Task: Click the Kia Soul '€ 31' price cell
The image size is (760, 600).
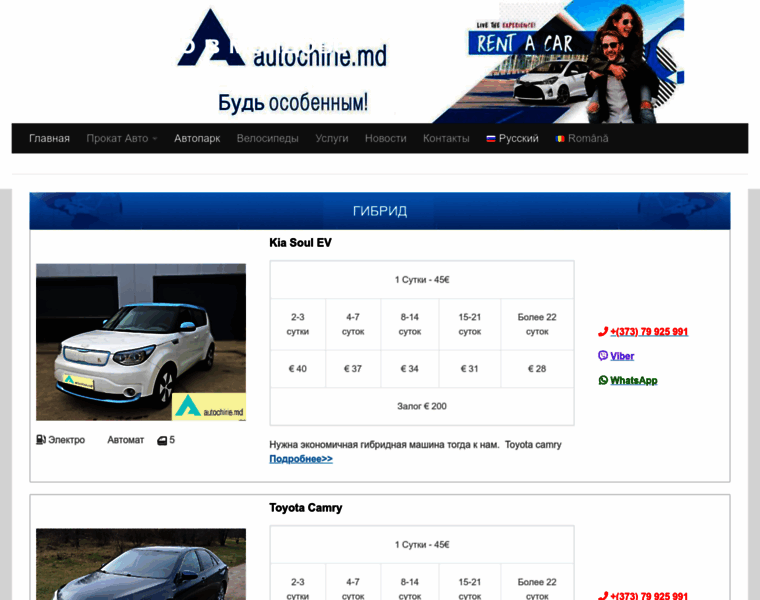Action: coord(469,369)
